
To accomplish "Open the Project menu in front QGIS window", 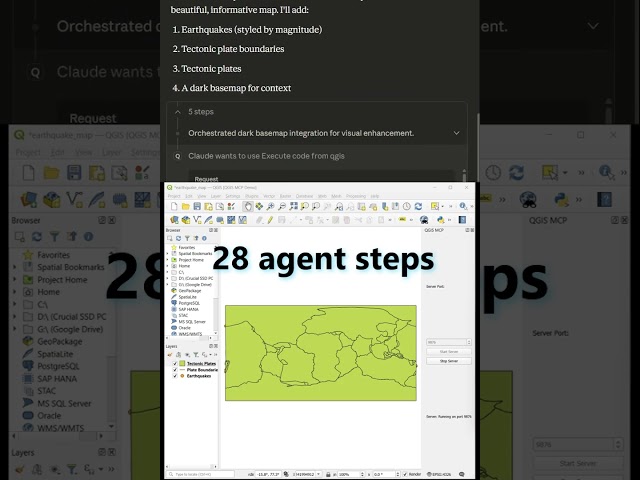I will pos(174,196).
